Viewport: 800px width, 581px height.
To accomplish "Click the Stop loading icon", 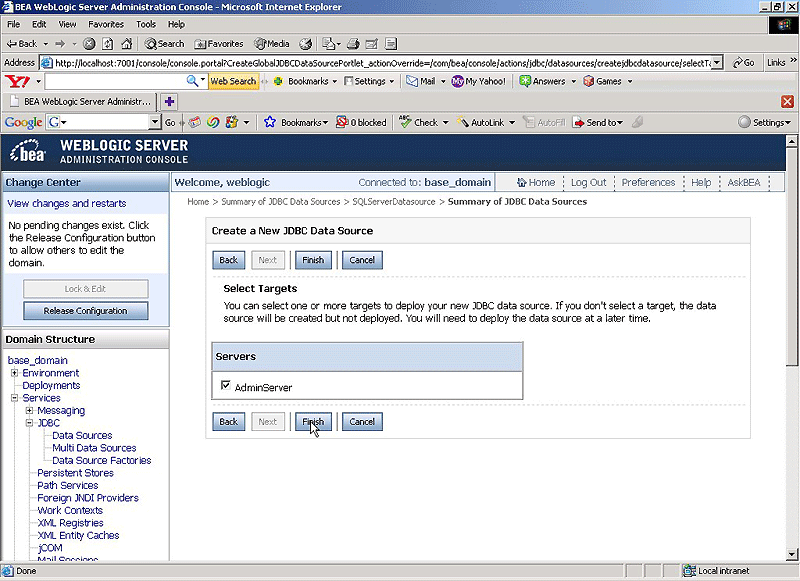I will click(x=89, y=44).
